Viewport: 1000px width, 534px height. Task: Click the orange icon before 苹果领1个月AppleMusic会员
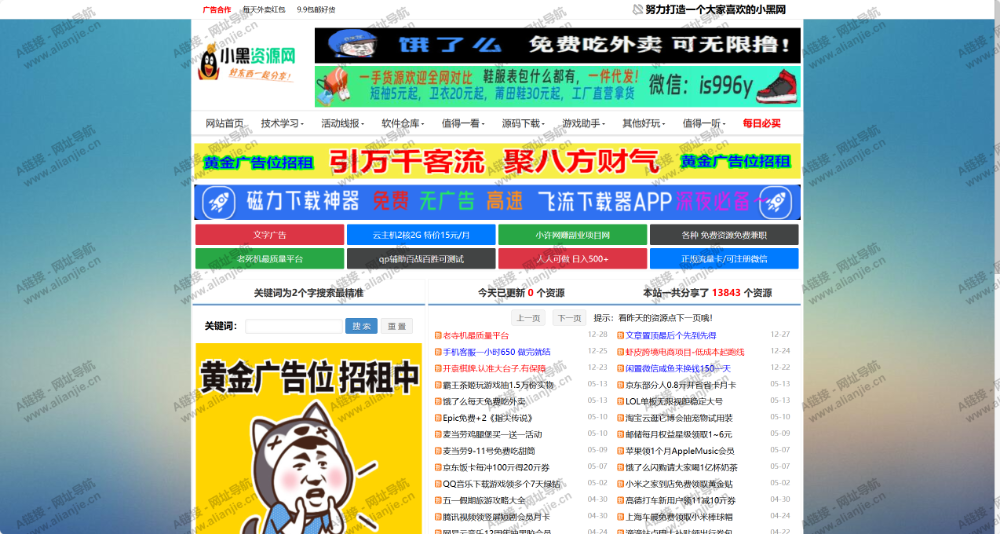(621, 451)
